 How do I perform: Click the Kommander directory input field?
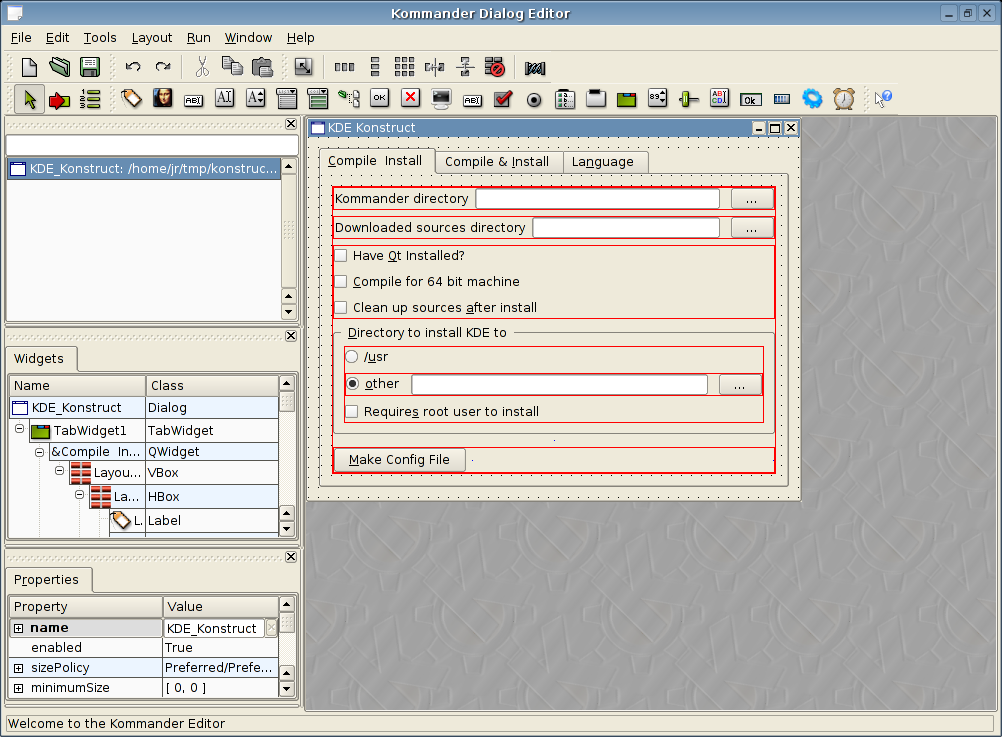(597, 199)
